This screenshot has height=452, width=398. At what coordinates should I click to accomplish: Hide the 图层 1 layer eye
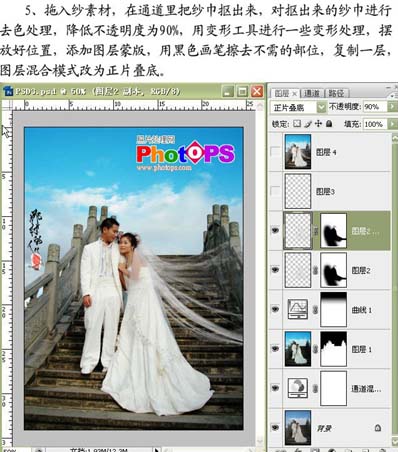(275, 349)
